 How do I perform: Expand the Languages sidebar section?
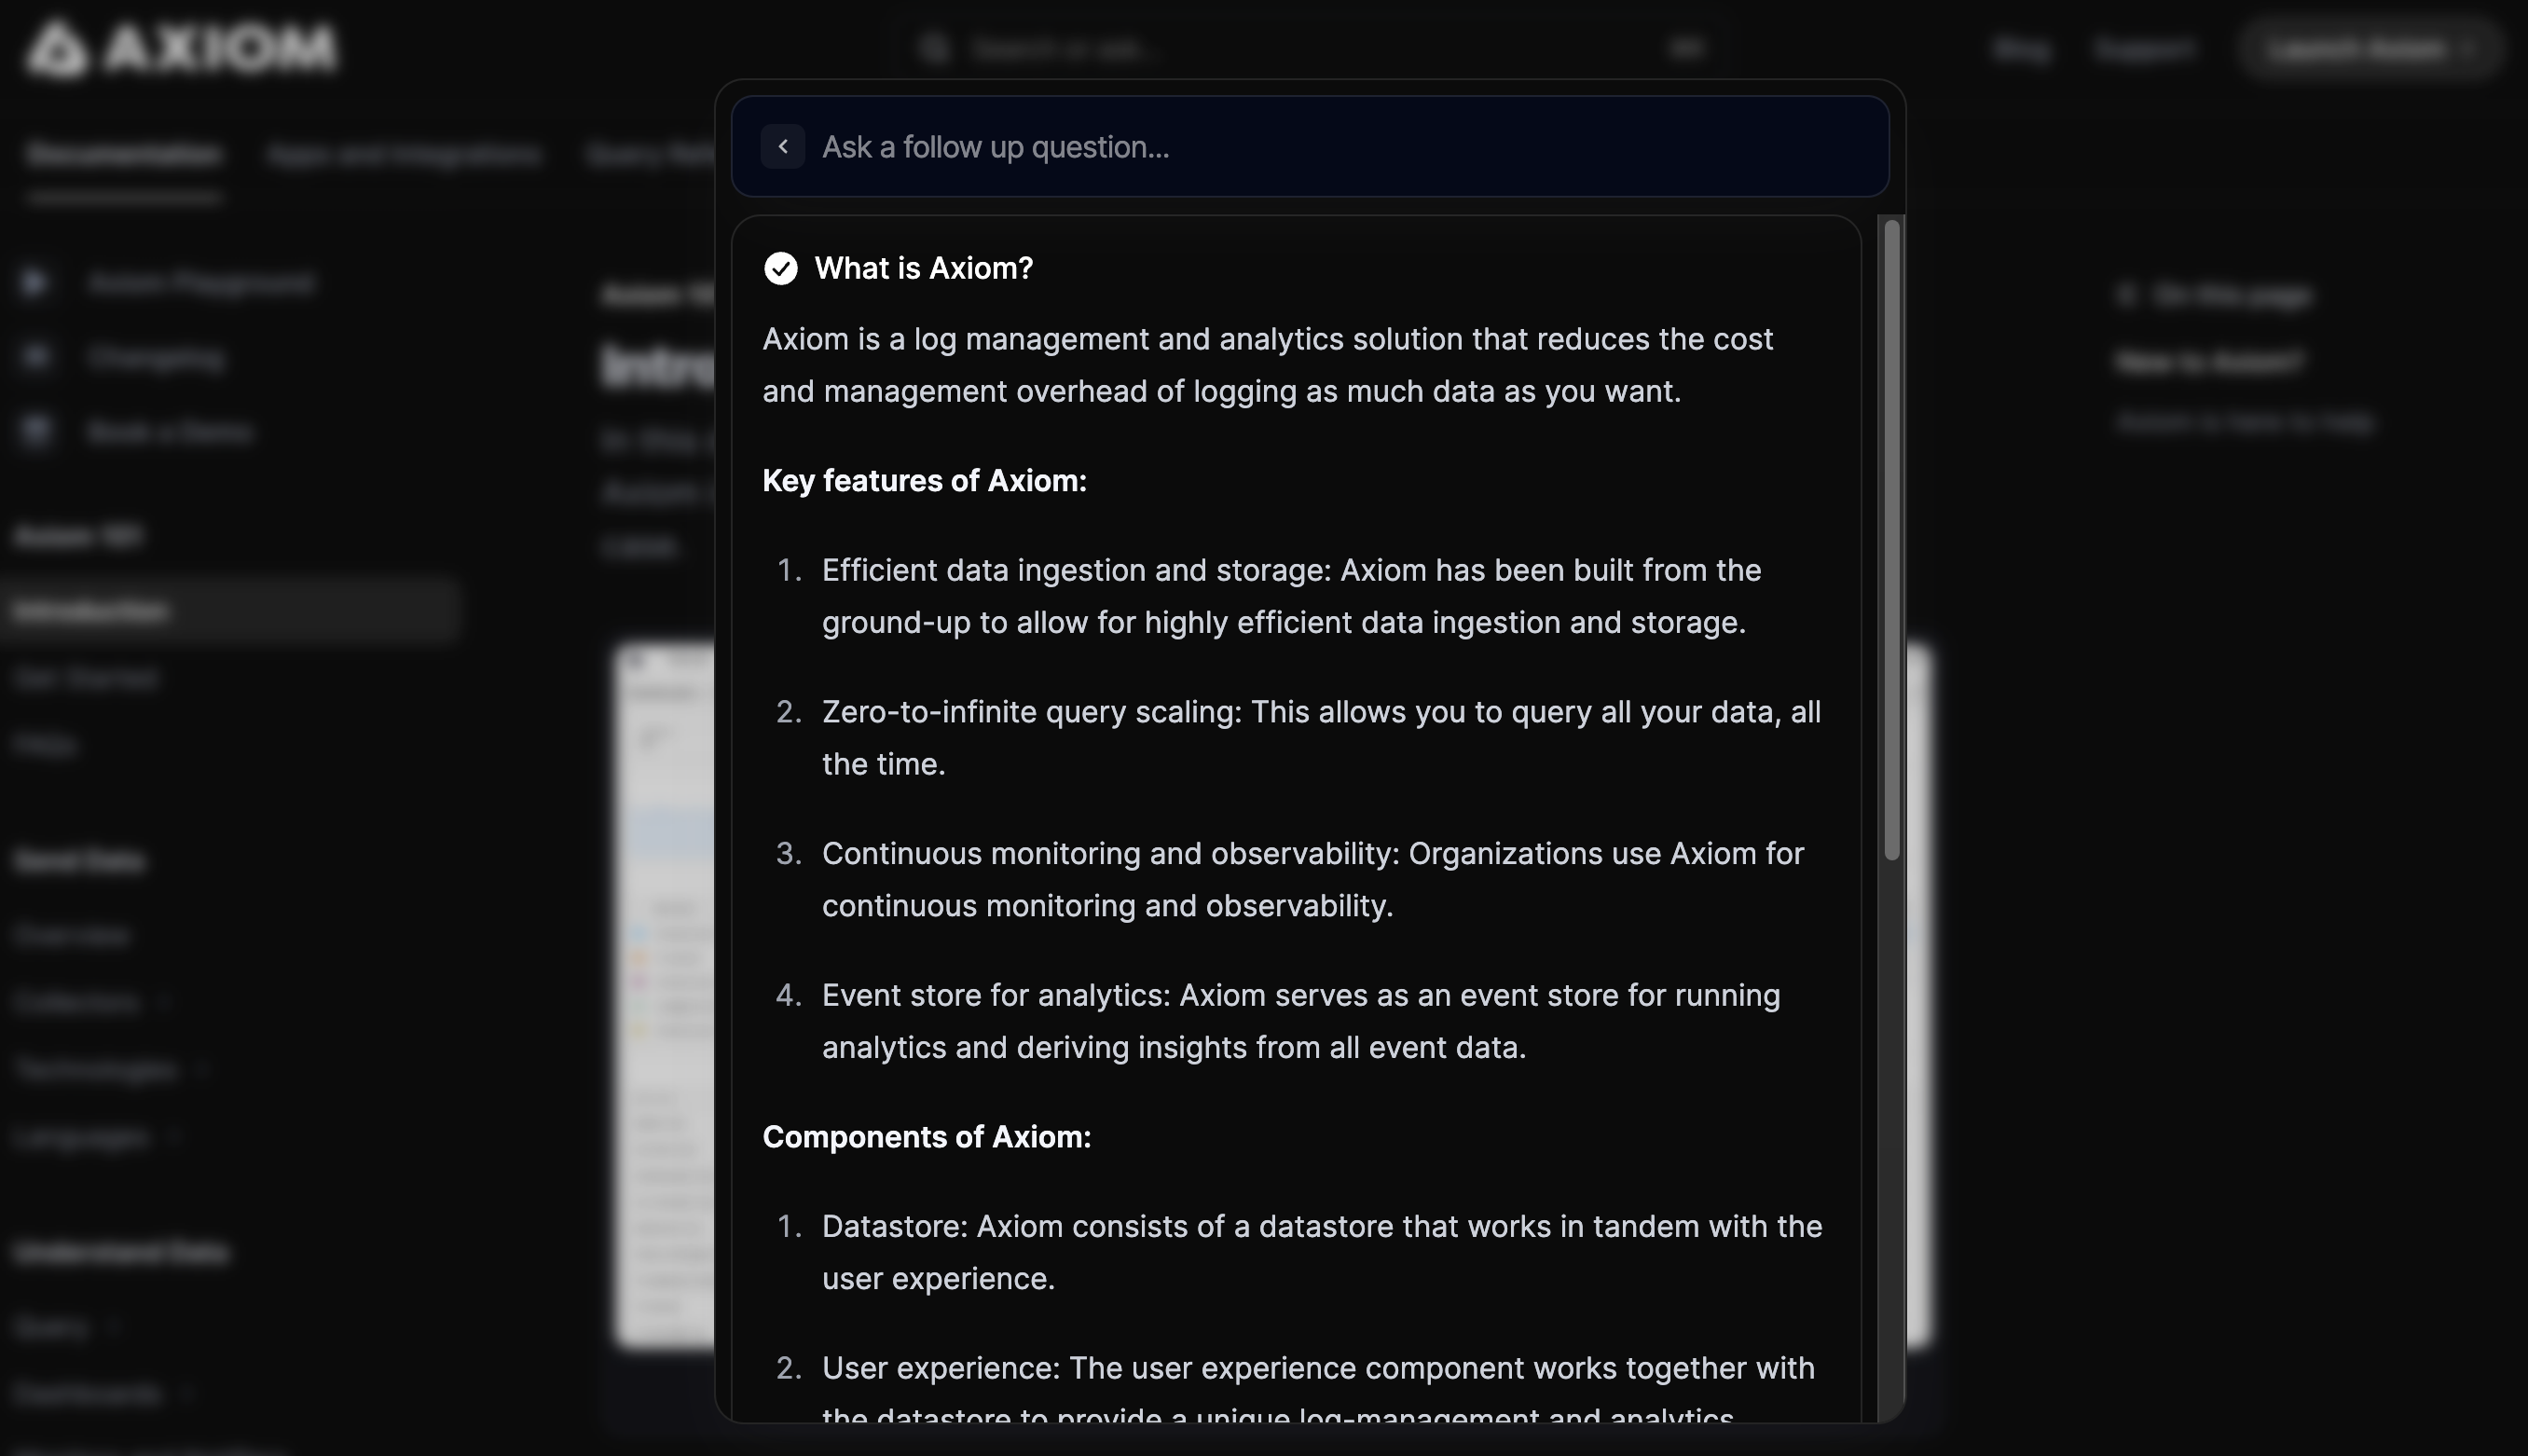point(97,1137)
